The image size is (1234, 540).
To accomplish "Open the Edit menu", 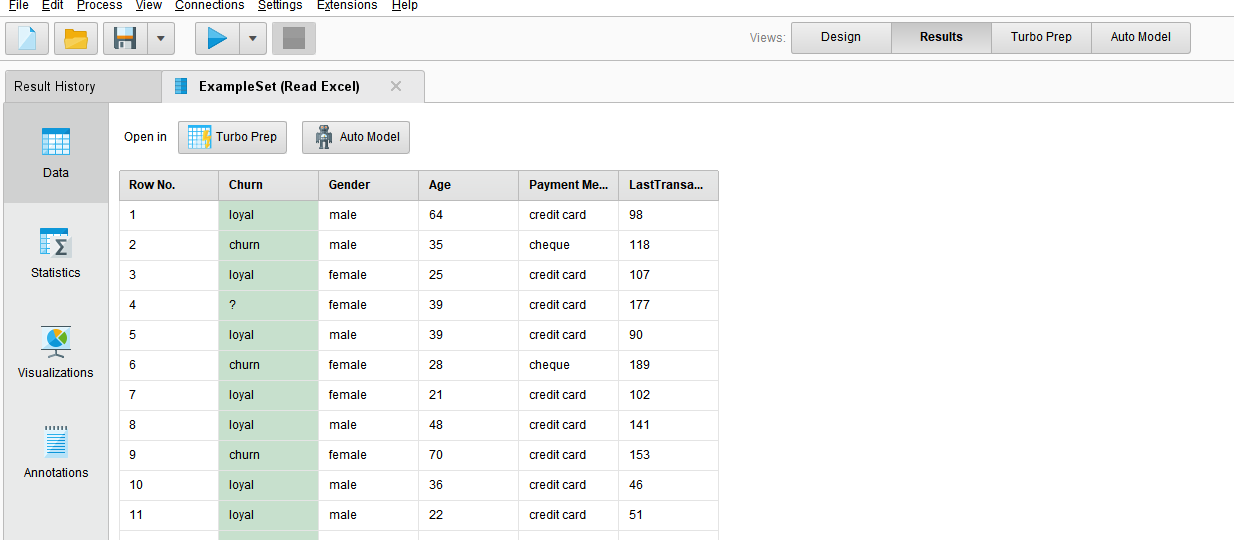I will (x=53, y=5).
